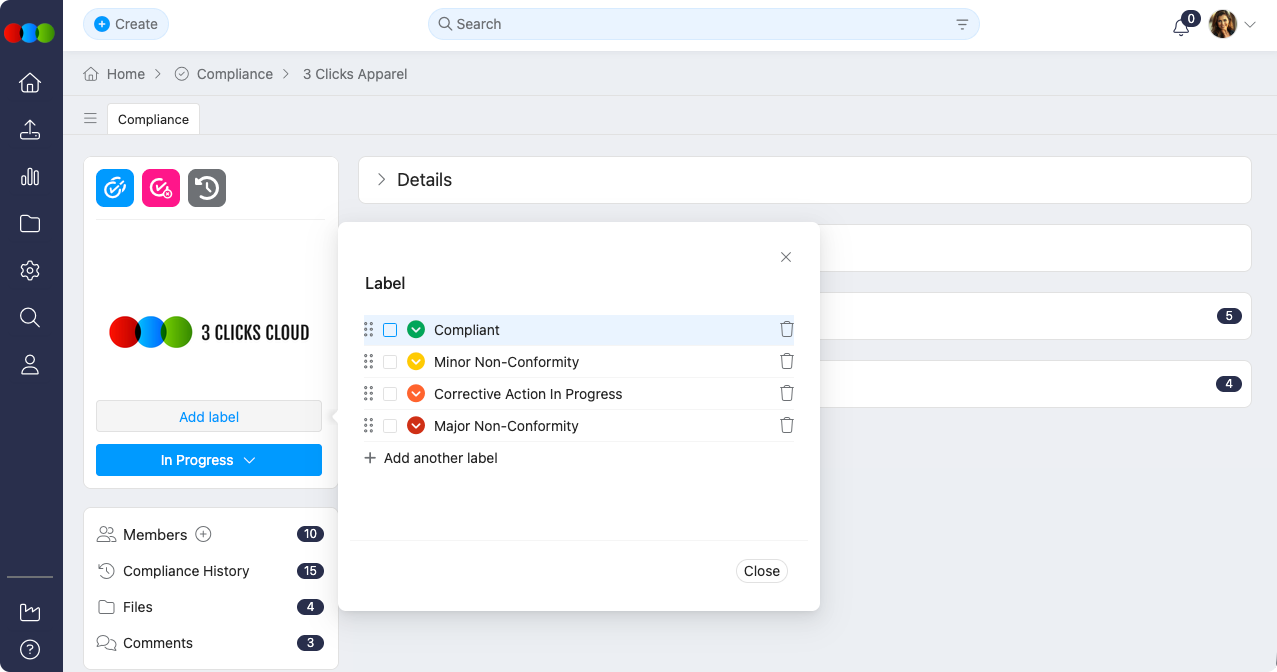This screenshot has height=672, width=1277.
Task: Click the notification bell icon
Action: coord(1180,25)
